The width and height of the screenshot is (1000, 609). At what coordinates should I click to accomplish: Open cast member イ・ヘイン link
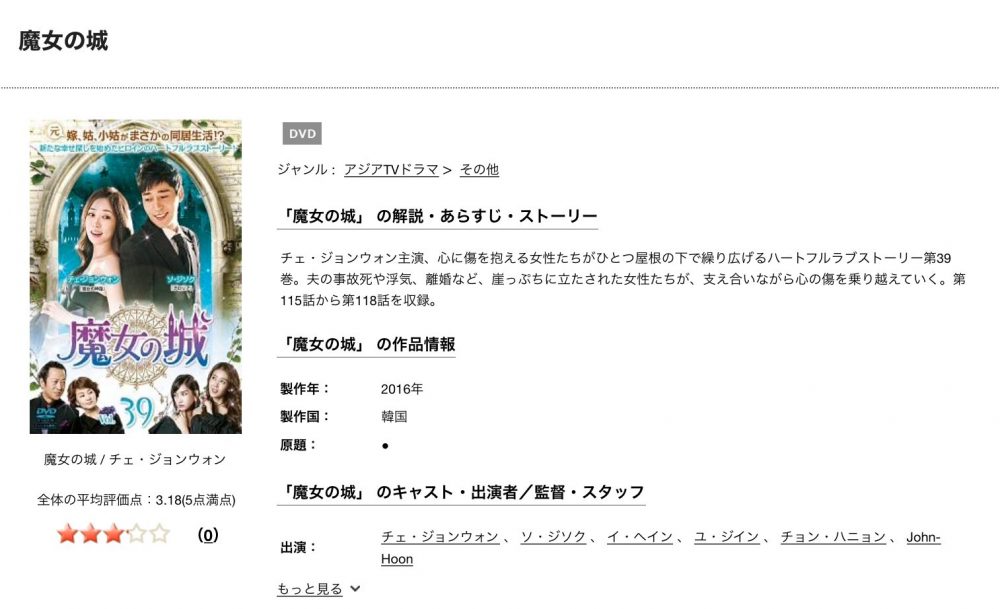point(640,537)
